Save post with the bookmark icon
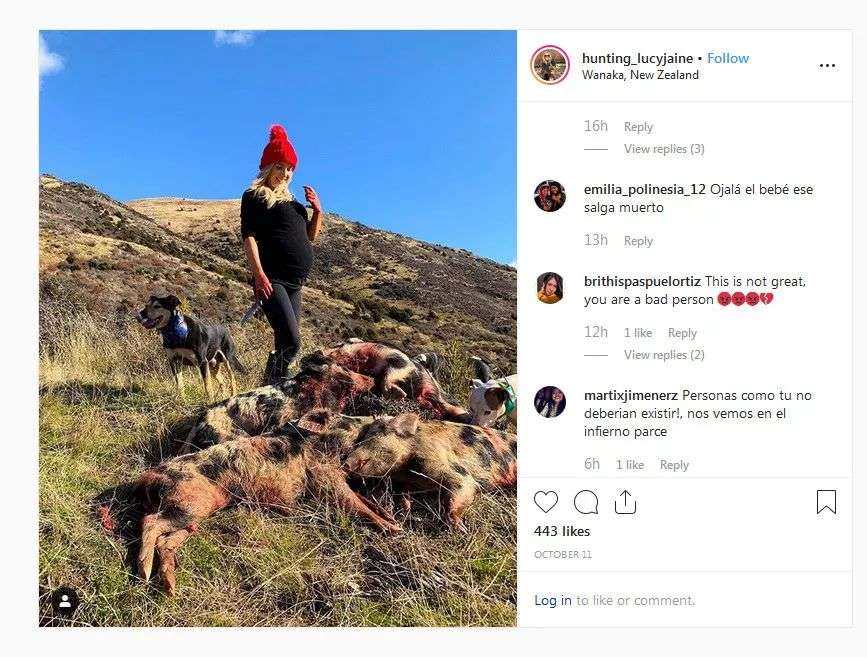The height and width of the screenshot is (657, 867). point(826,502)
